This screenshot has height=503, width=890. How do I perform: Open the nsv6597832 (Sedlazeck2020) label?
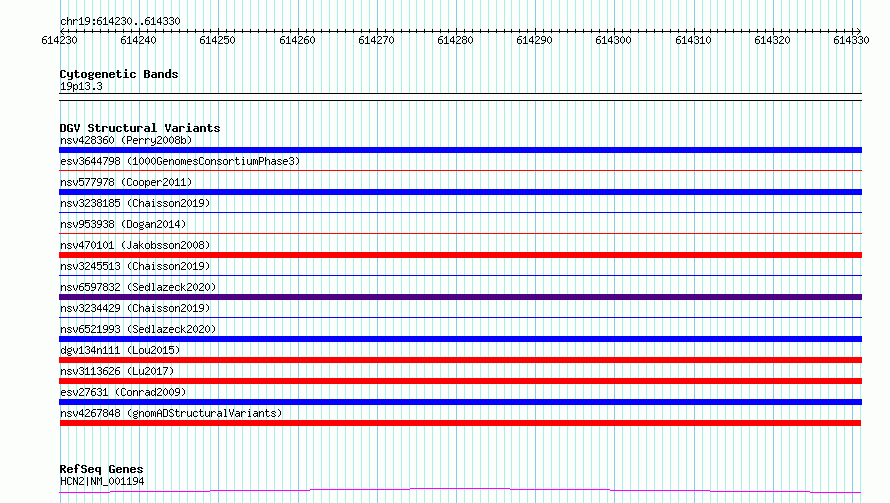(x=138, y=287)
